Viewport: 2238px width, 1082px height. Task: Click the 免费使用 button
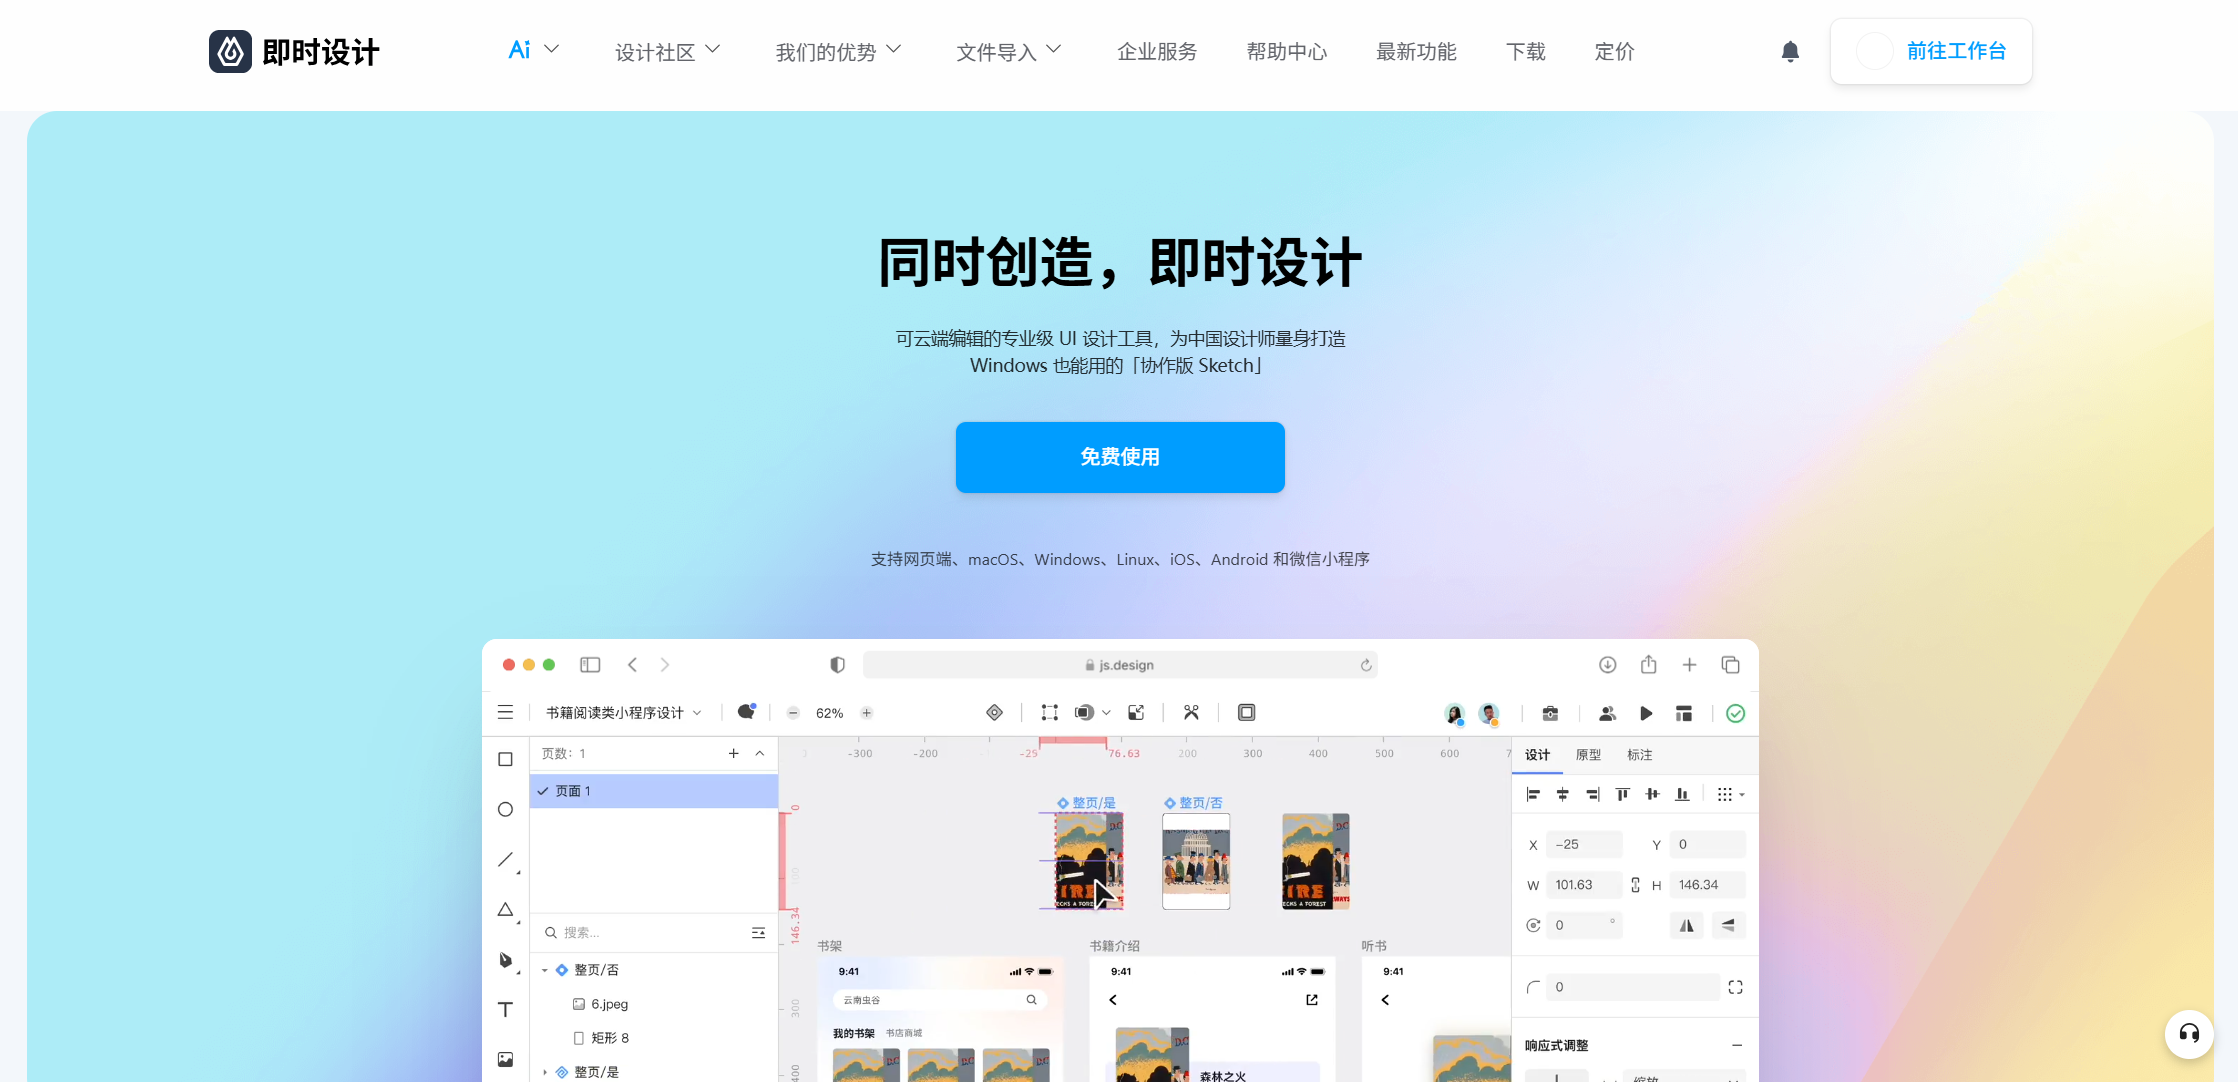(x=1120, y=457)
